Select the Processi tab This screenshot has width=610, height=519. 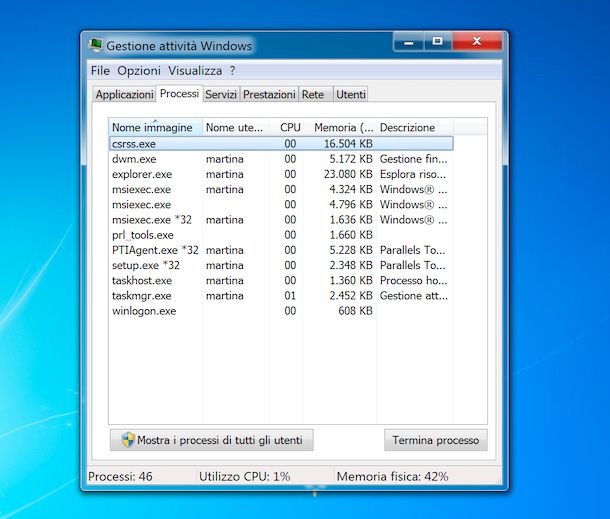coord(179,94)
